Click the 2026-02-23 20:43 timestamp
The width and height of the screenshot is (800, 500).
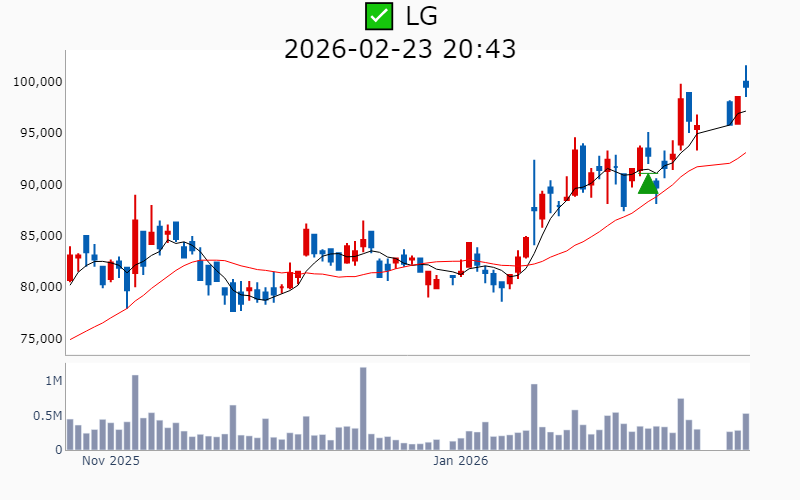400,48
